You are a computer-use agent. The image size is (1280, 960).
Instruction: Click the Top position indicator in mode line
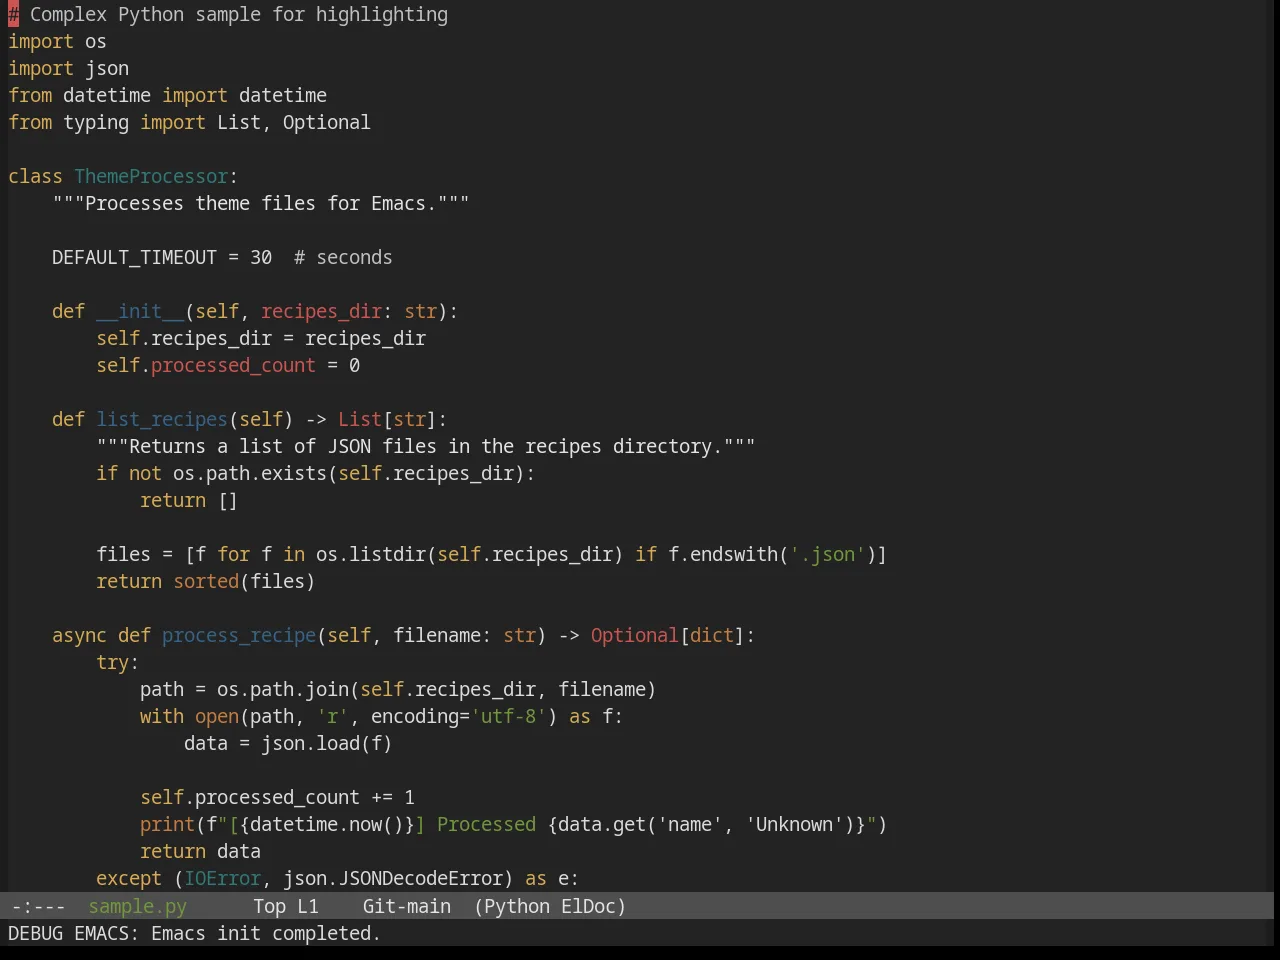[x=269, y=906]
